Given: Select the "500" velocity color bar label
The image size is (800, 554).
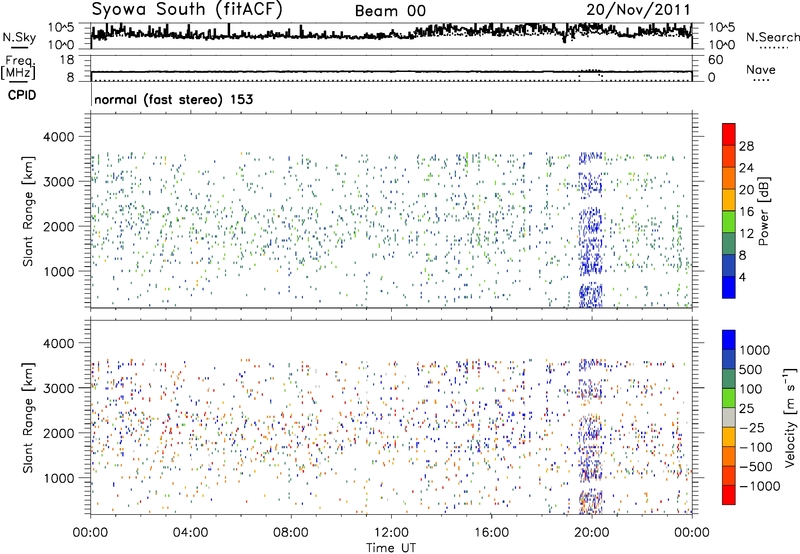Looking at the screenshot, I should click(x=751, y=370).
